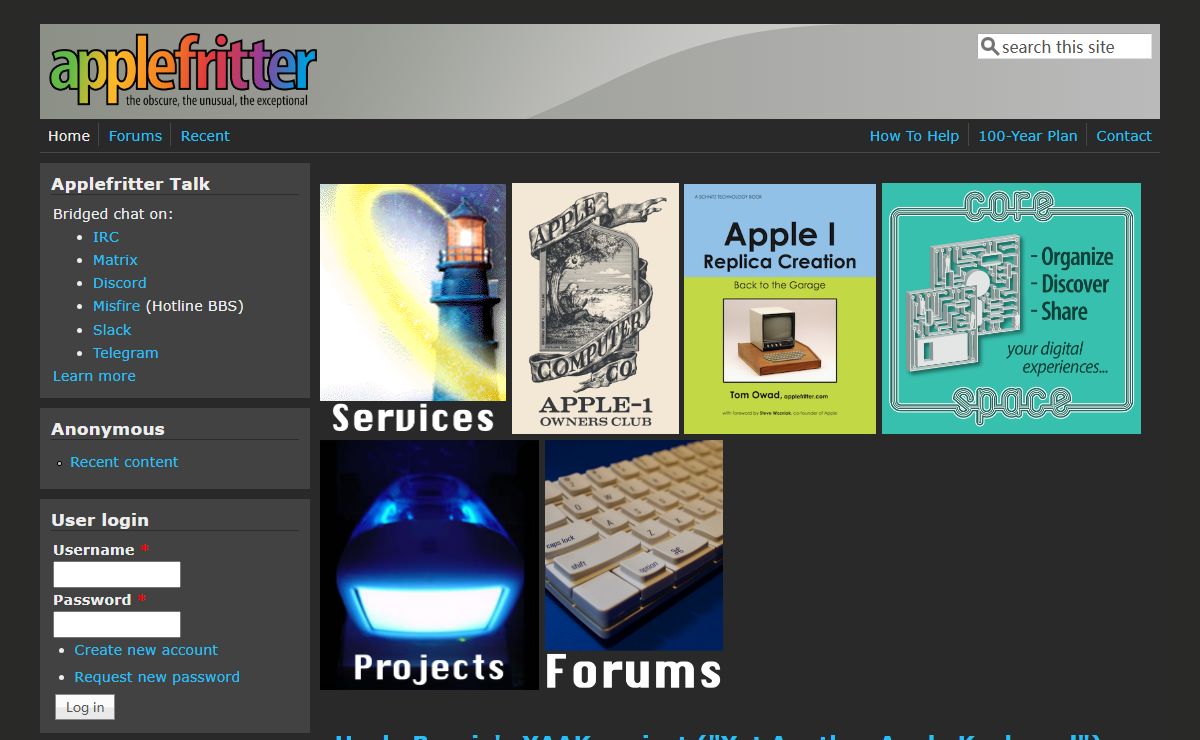Click Request new password link
This screenshot has width=1200, height=740.
tap(157, 677)
